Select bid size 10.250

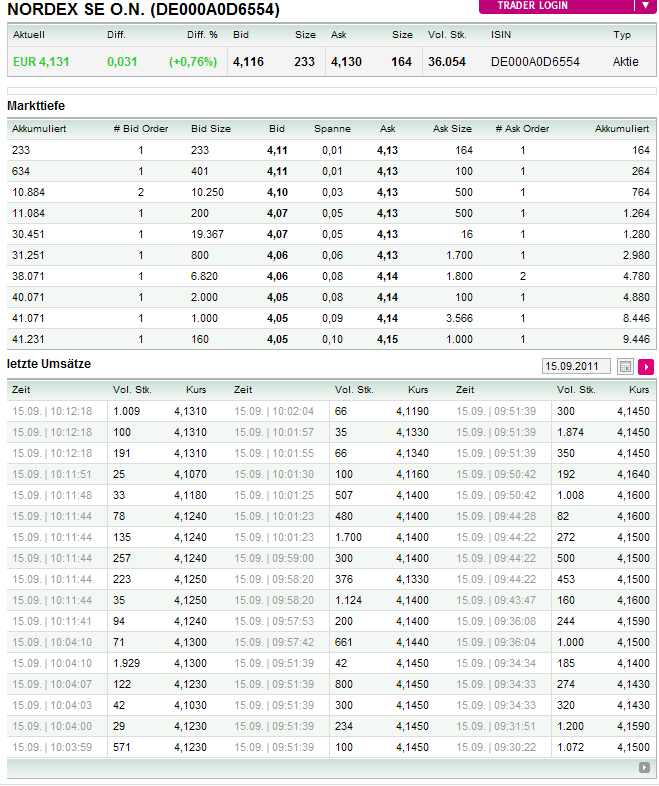pos(207,192)
